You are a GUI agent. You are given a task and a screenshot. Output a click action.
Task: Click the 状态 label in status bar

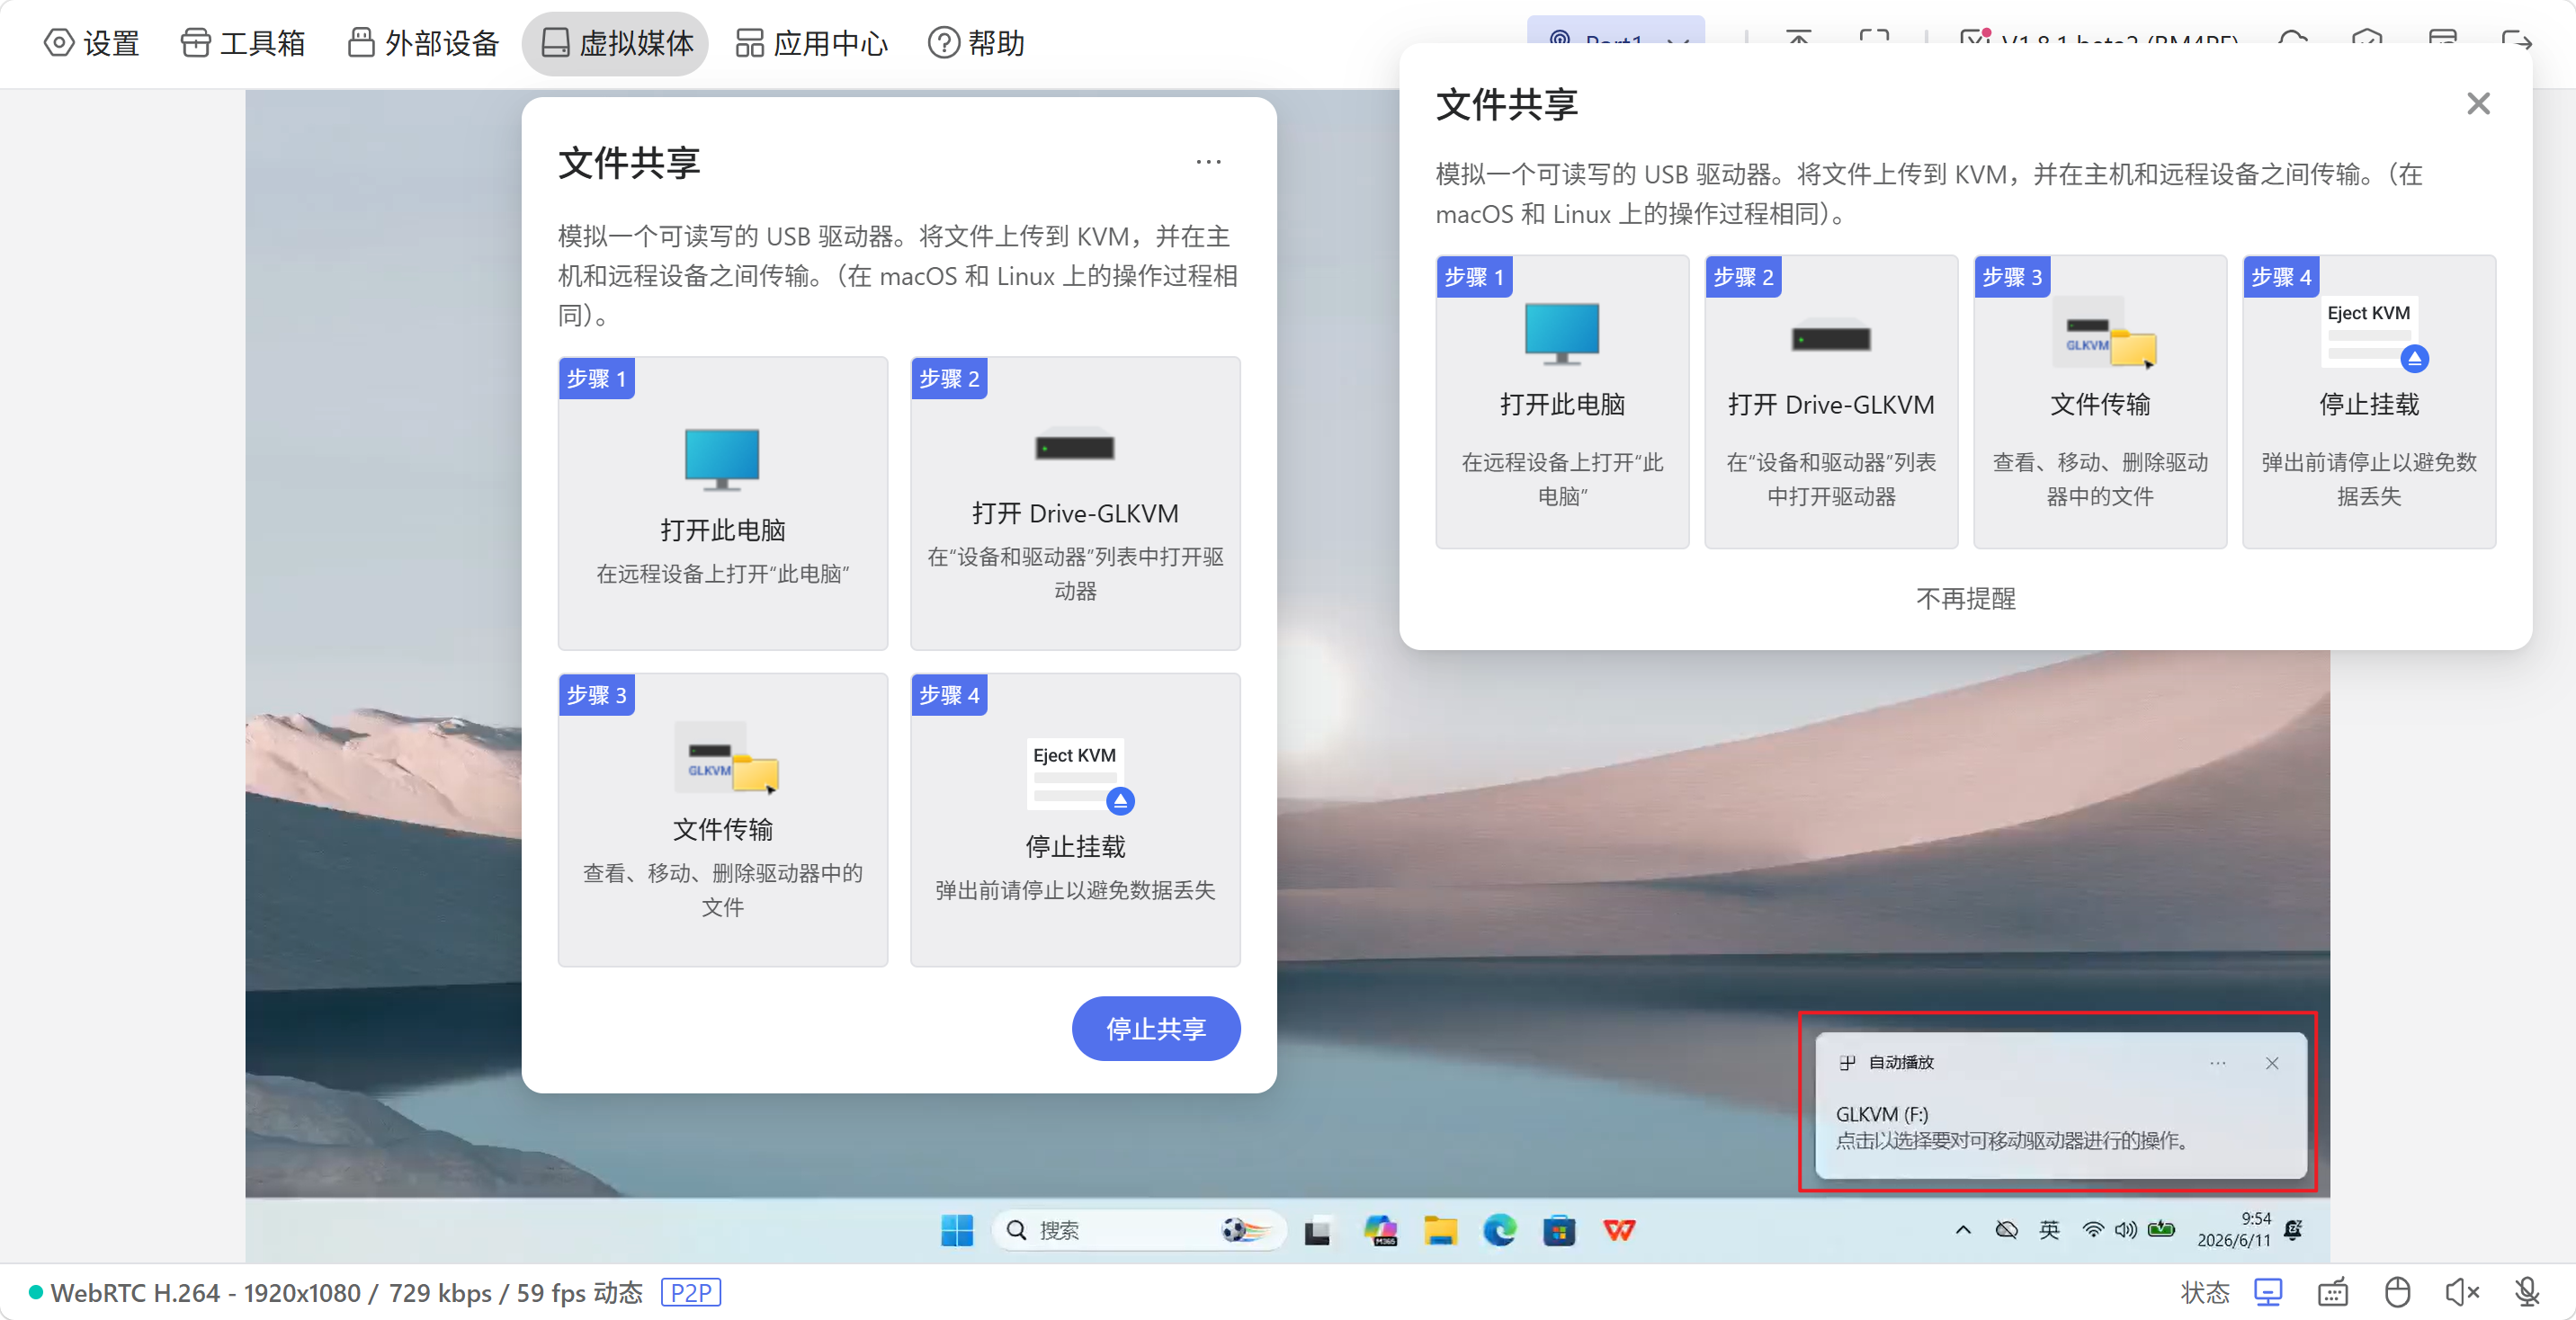(2205, 1293)
